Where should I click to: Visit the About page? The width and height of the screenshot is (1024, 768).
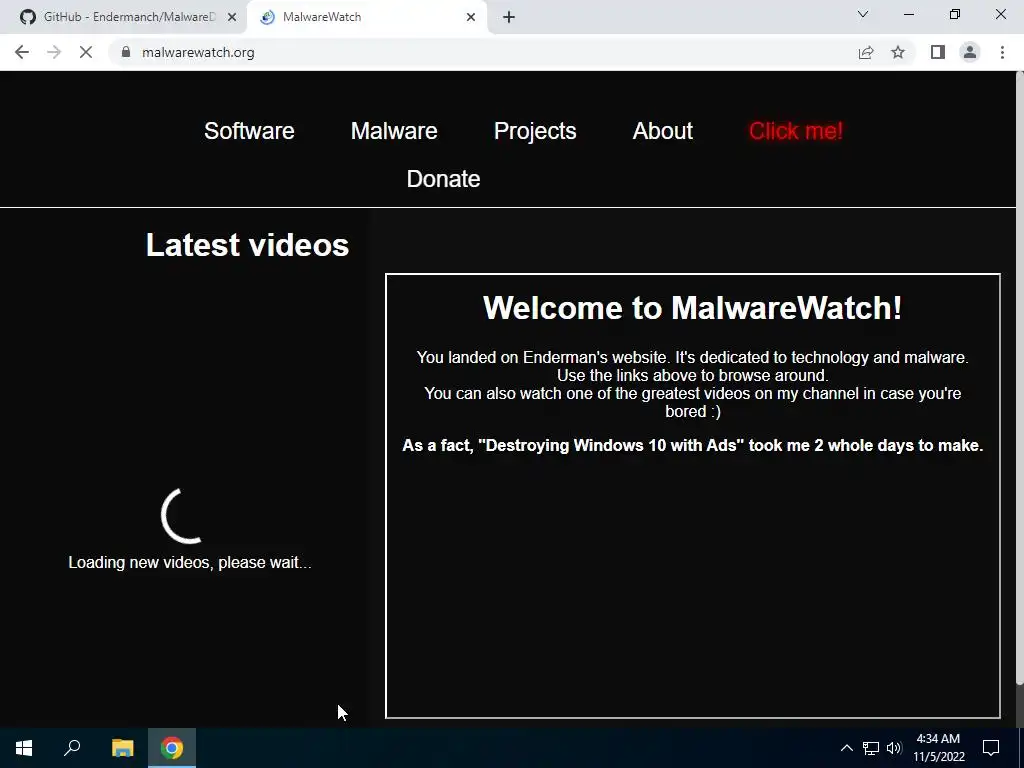(662, 131)
